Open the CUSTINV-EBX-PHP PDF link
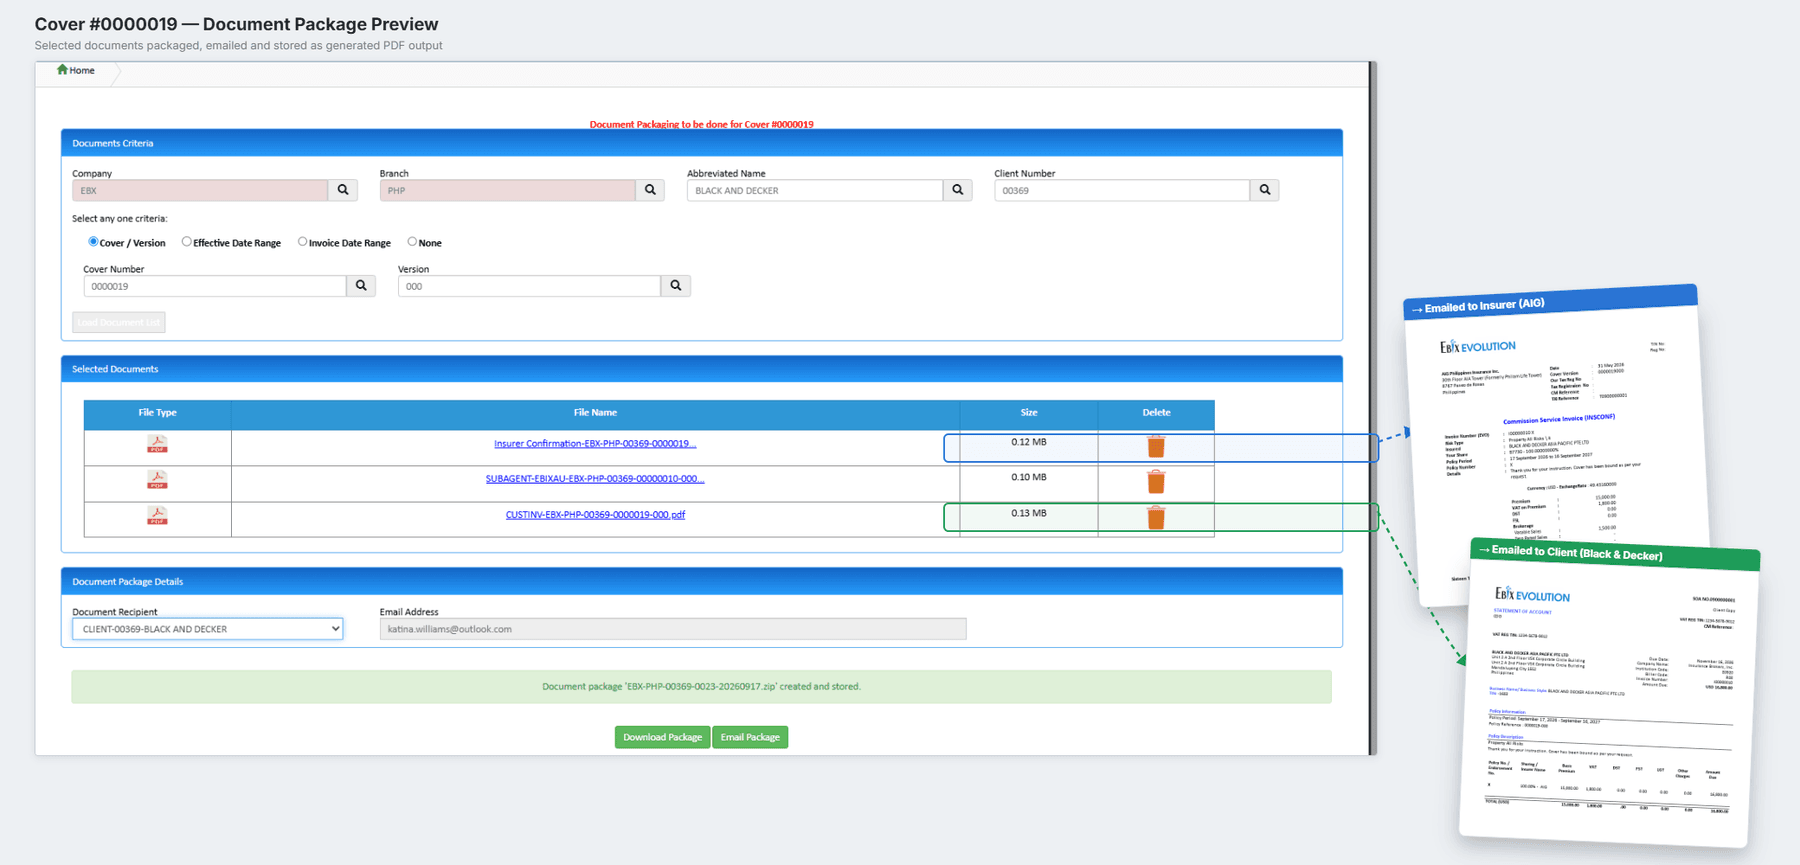 (595, 515)
